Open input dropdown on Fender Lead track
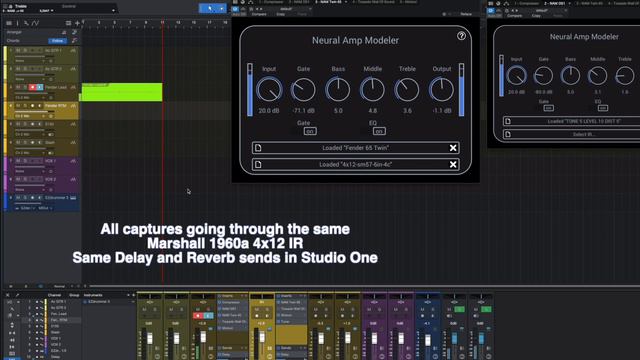The width and height of the screenshot is (640, 360). coord(29,98)
